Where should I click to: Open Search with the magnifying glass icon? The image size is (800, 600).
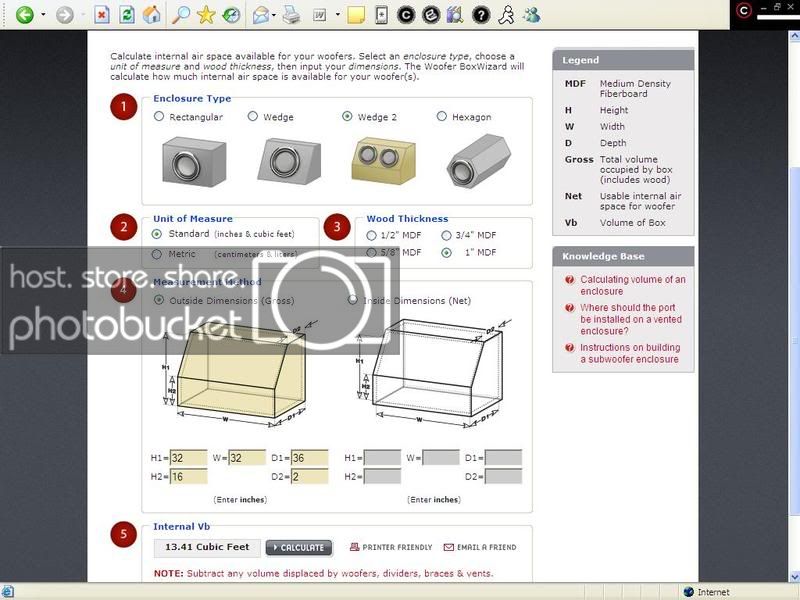click(180, 15)
